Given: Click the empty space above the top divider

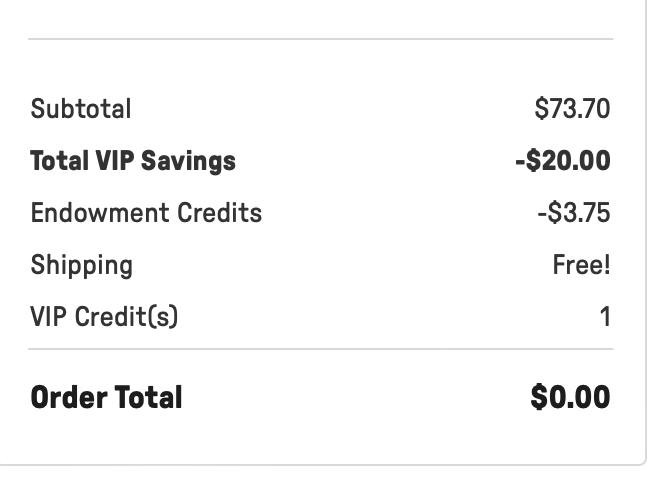Looking at the screenshot, I should point(320,18).
